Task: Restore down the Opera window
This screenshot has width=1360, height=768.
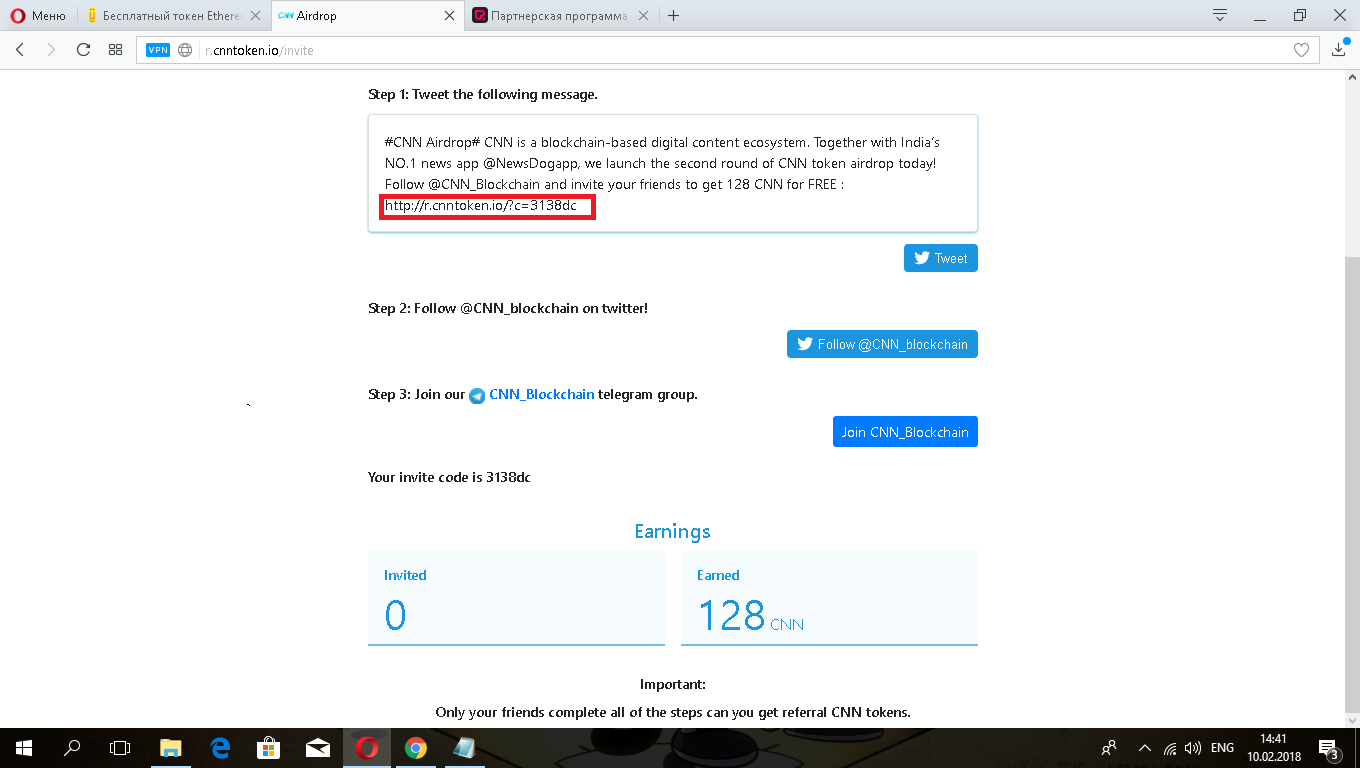Action: [x=1299, y=15]
